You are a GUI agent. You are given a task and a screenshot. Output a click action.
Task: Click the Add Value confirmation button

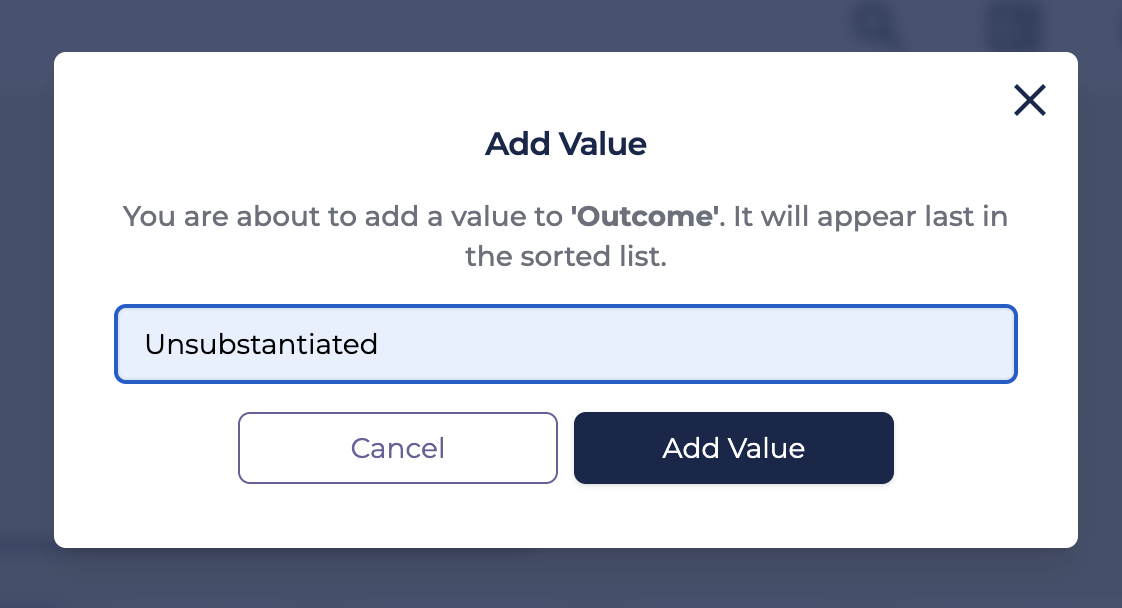[733, 448]
